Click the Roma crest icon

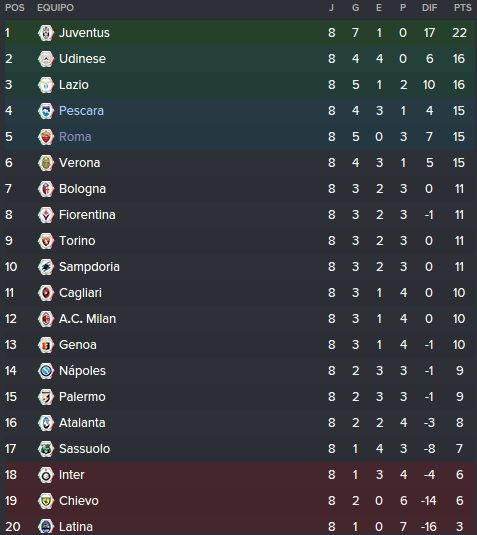(x=46, y=137)
